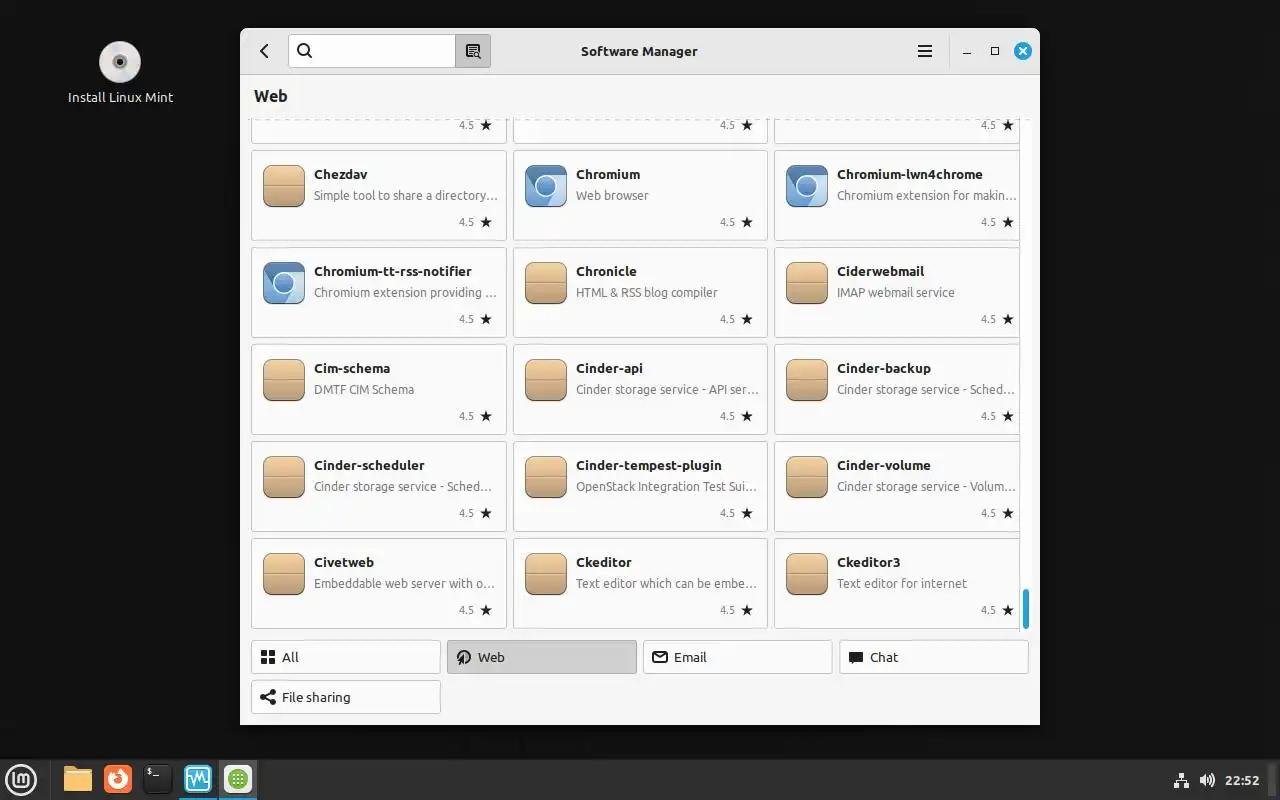
Task: Open the Cinder-scheduler package icon
Action: pyautogui.click(x=284, y=477)
